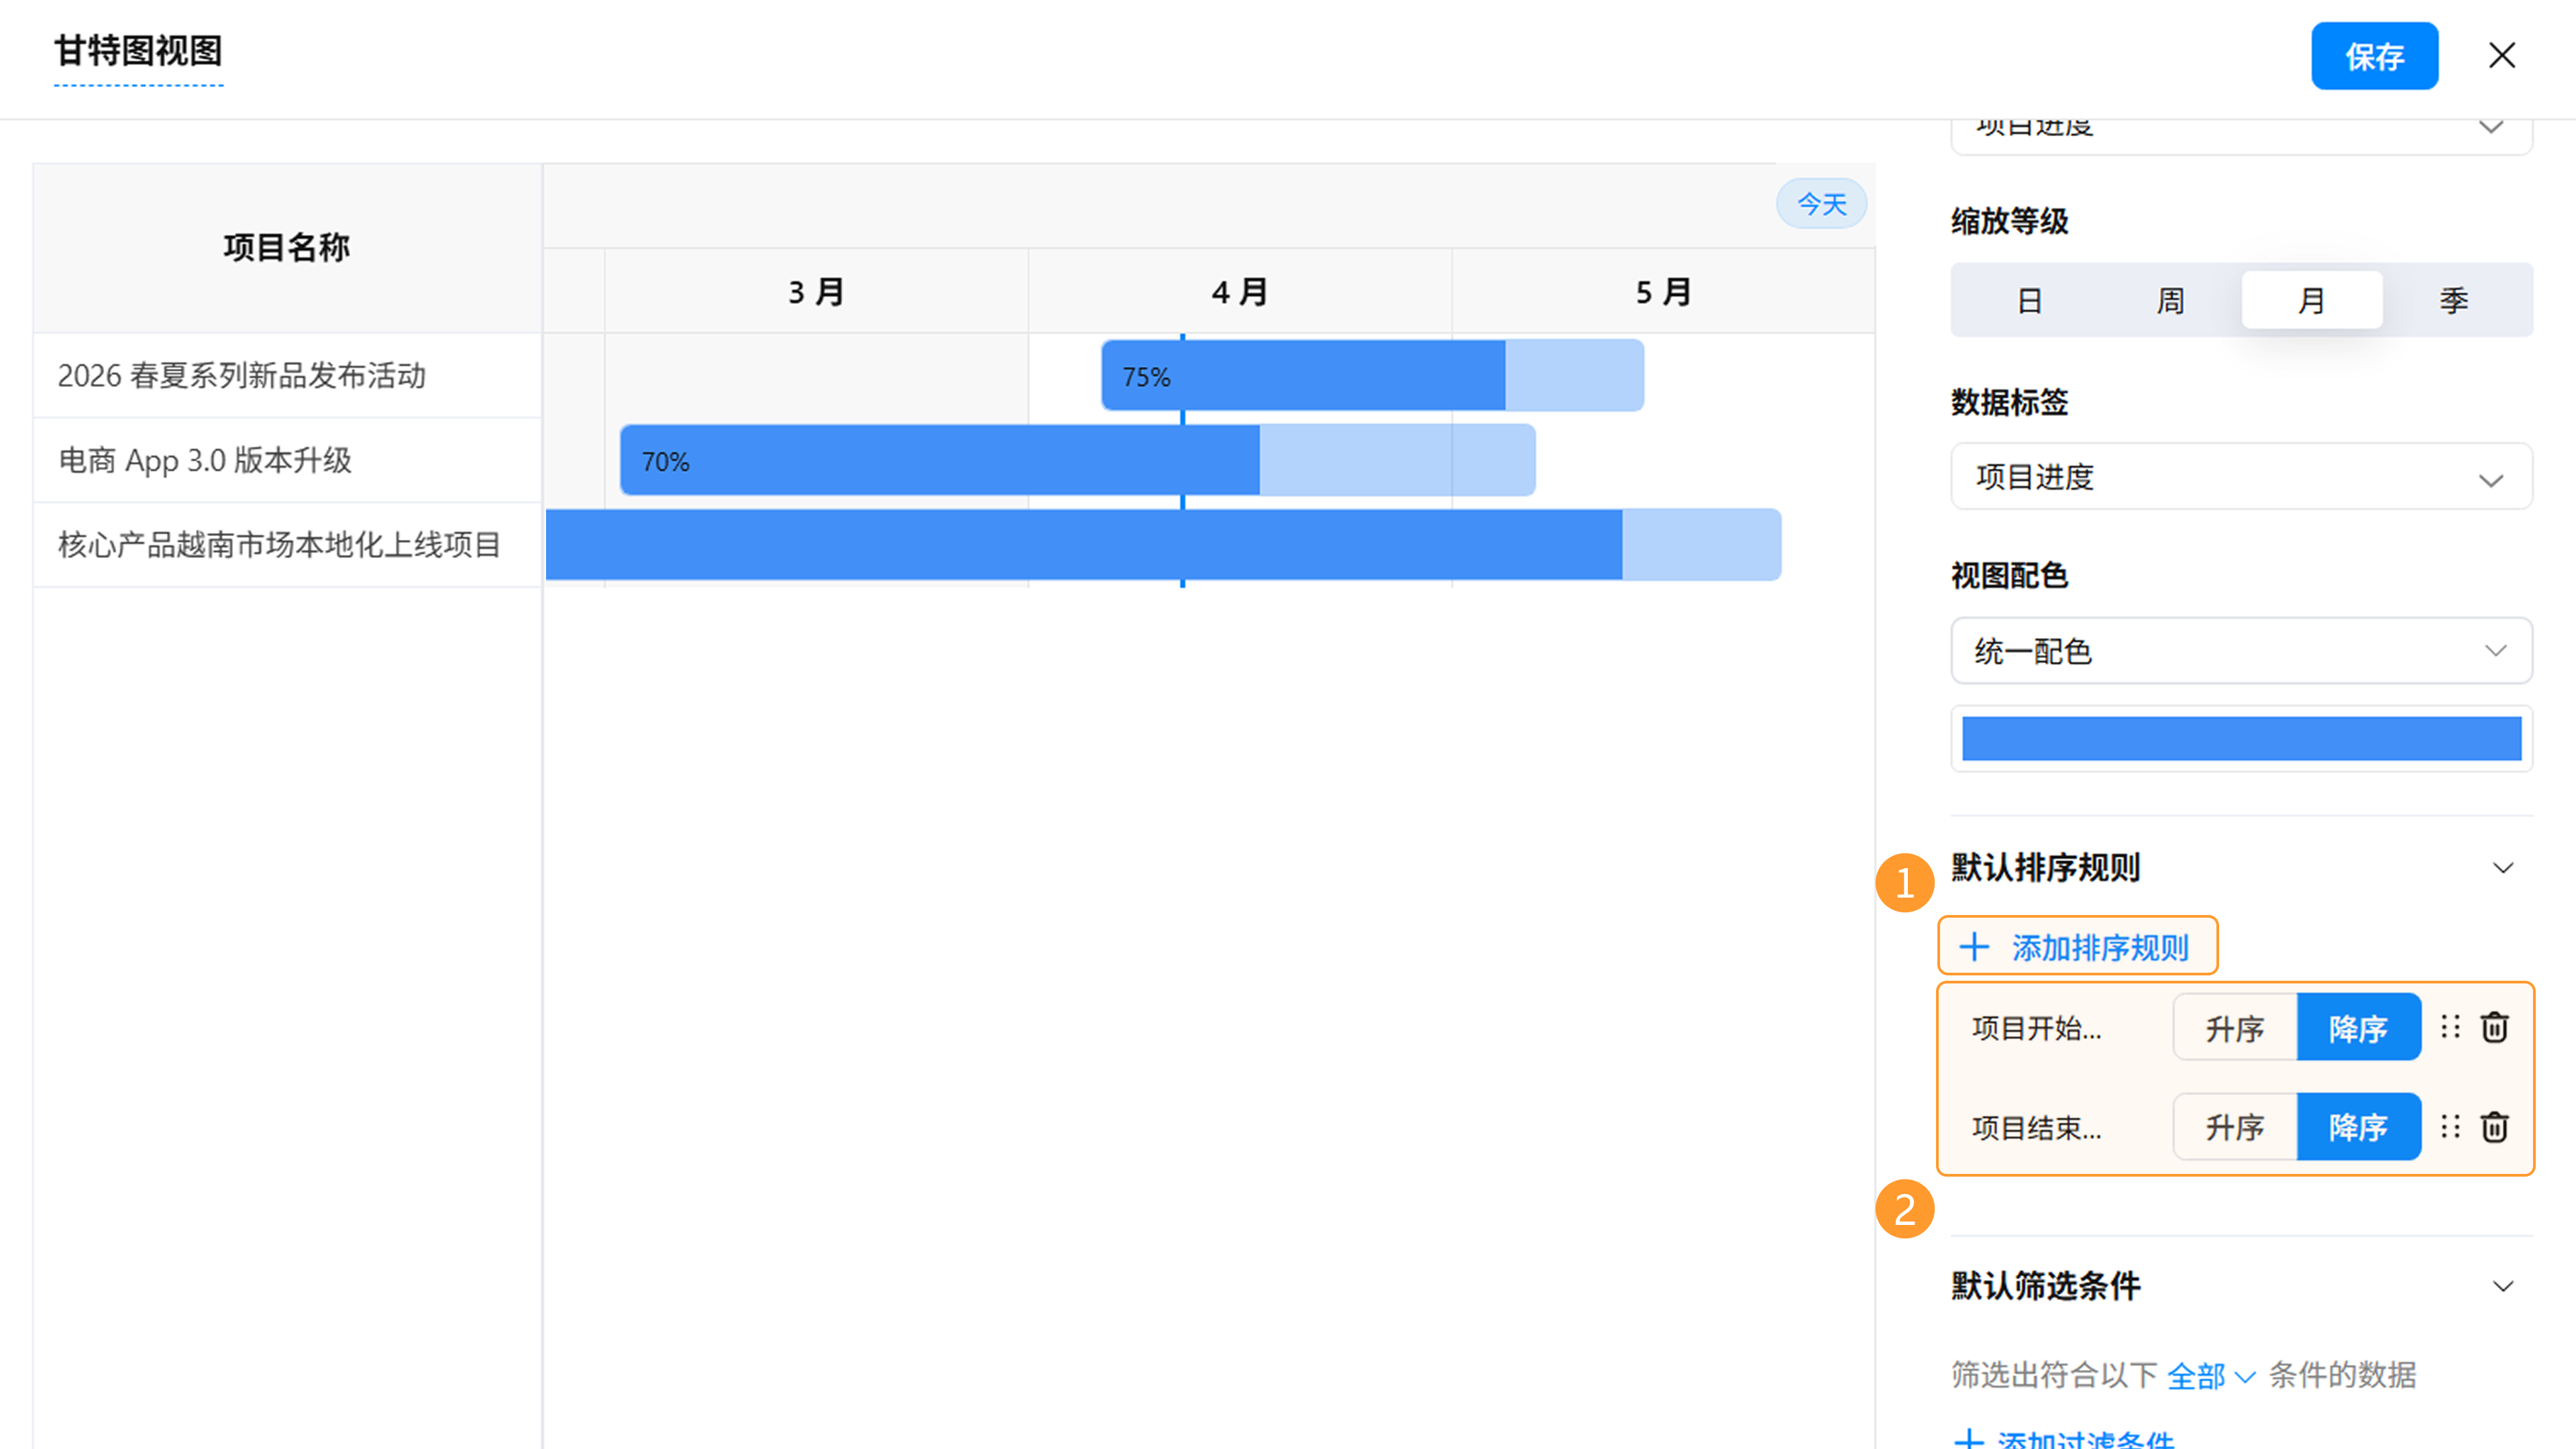This screenshot has height=1449, width=2576.
Task: Delete the 项目结束 sort rule with trash icon
Action: click(2494, 1127)
